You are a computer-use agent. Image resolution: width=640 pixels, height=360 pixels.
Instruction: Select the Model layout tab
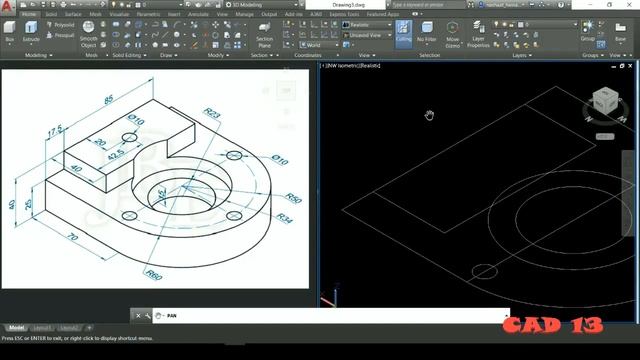(x=16, y=328)
